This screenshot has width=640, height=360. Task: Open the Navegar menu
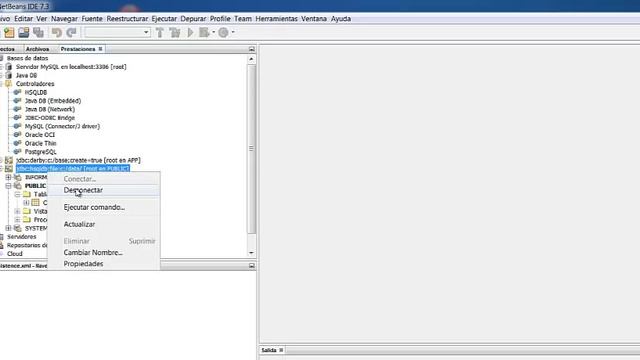tap(64, 19)
